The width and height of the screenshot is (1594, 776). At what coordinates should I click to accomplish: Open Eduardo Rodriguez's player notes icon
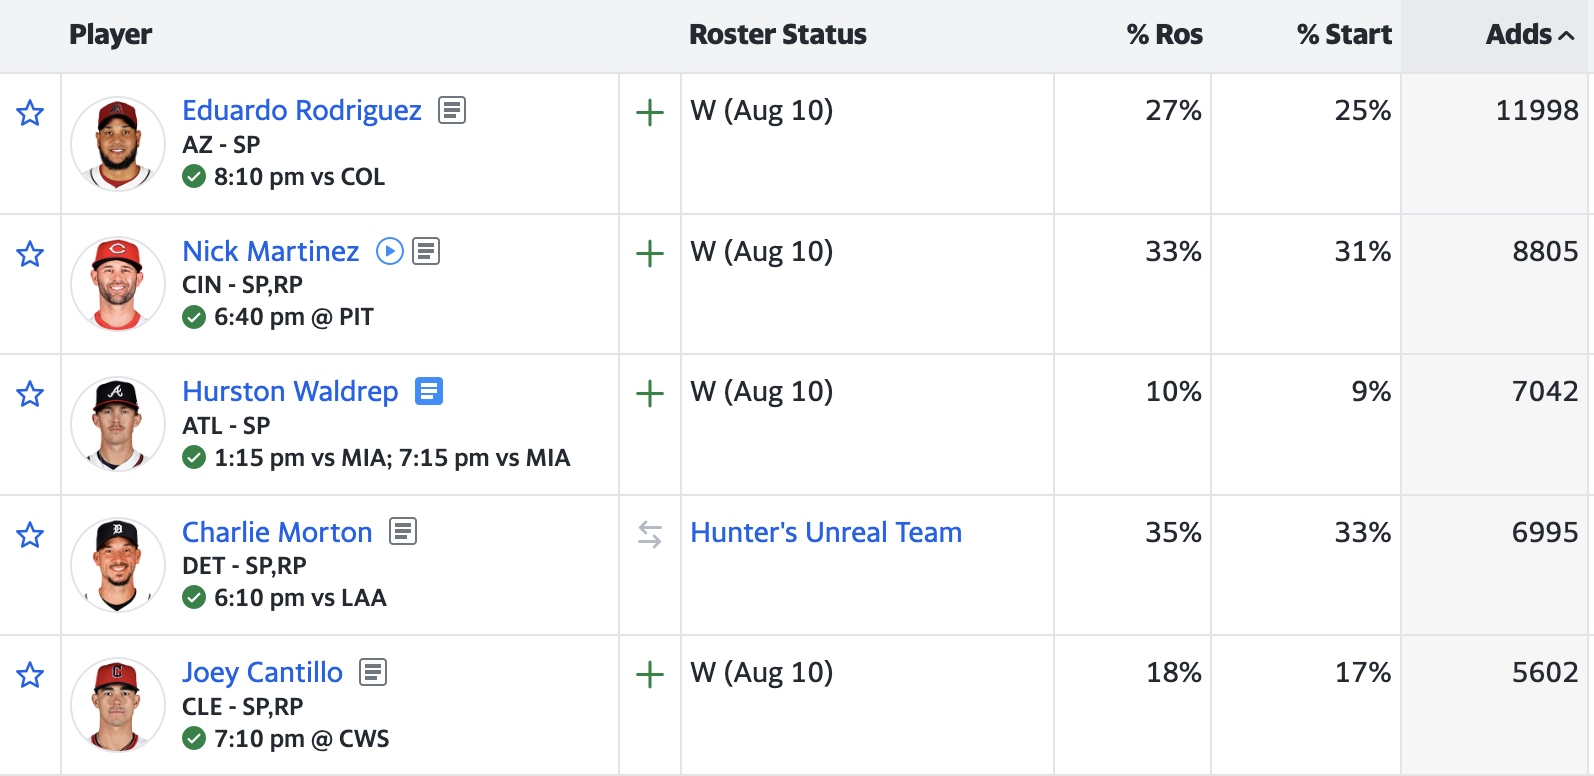(452, 110)
